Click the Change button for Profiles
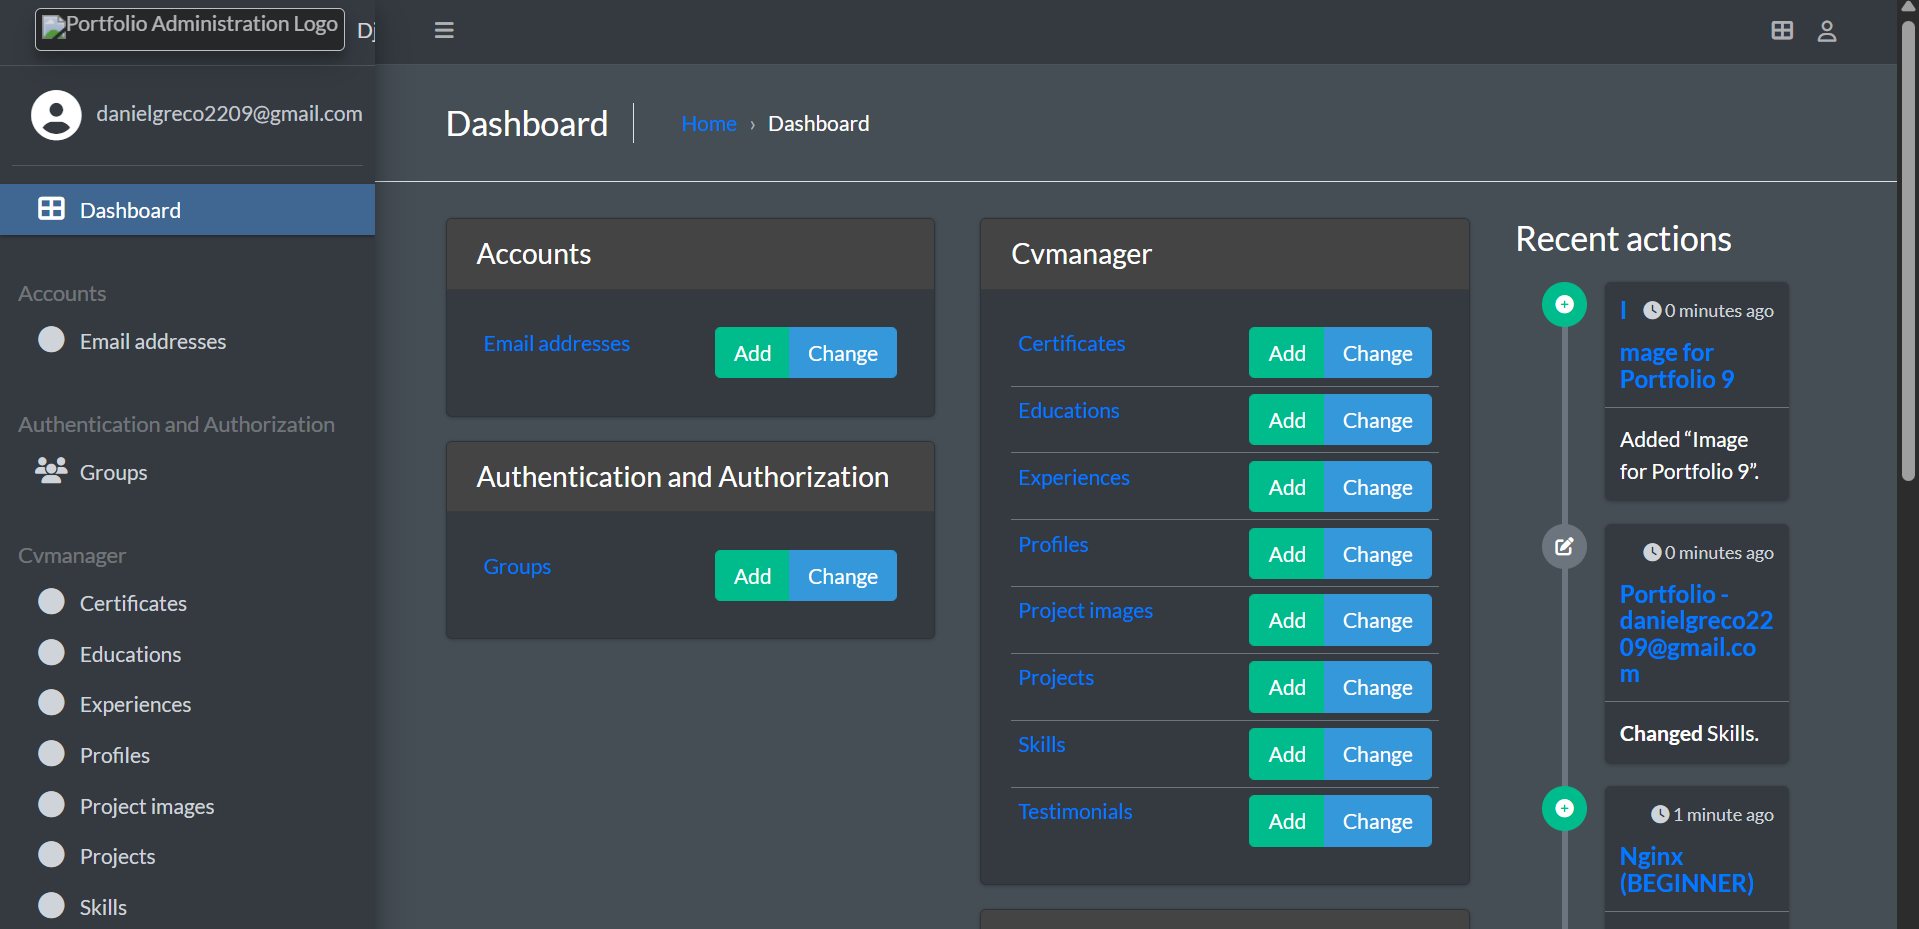This screenshot has height=929, width=1919. pyautogui.click(x=1377, y=554)
